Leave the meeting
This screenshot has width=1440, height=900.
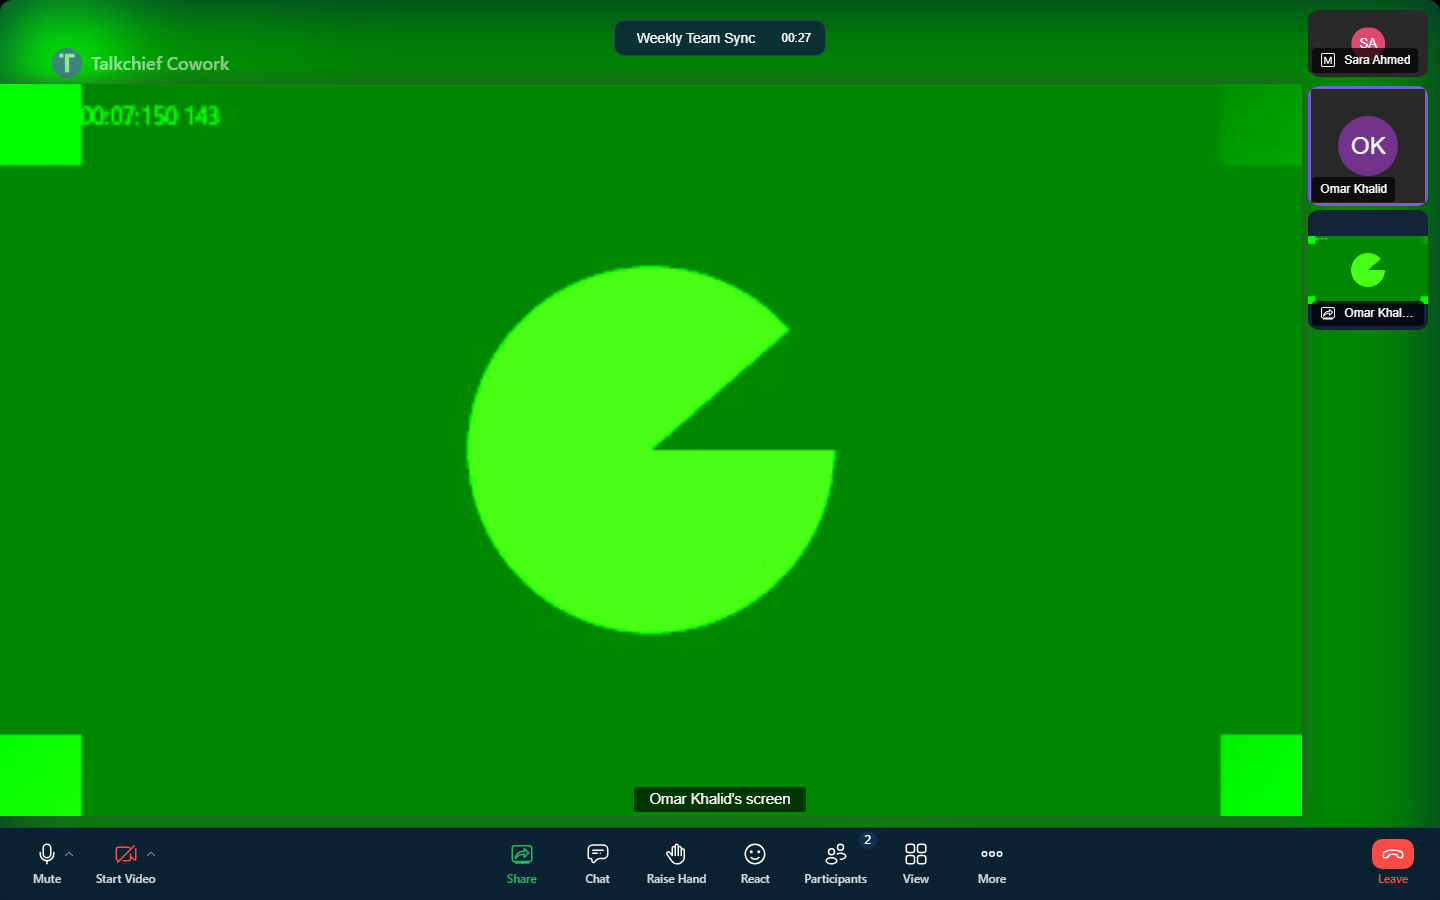(x=1393, y=864)
